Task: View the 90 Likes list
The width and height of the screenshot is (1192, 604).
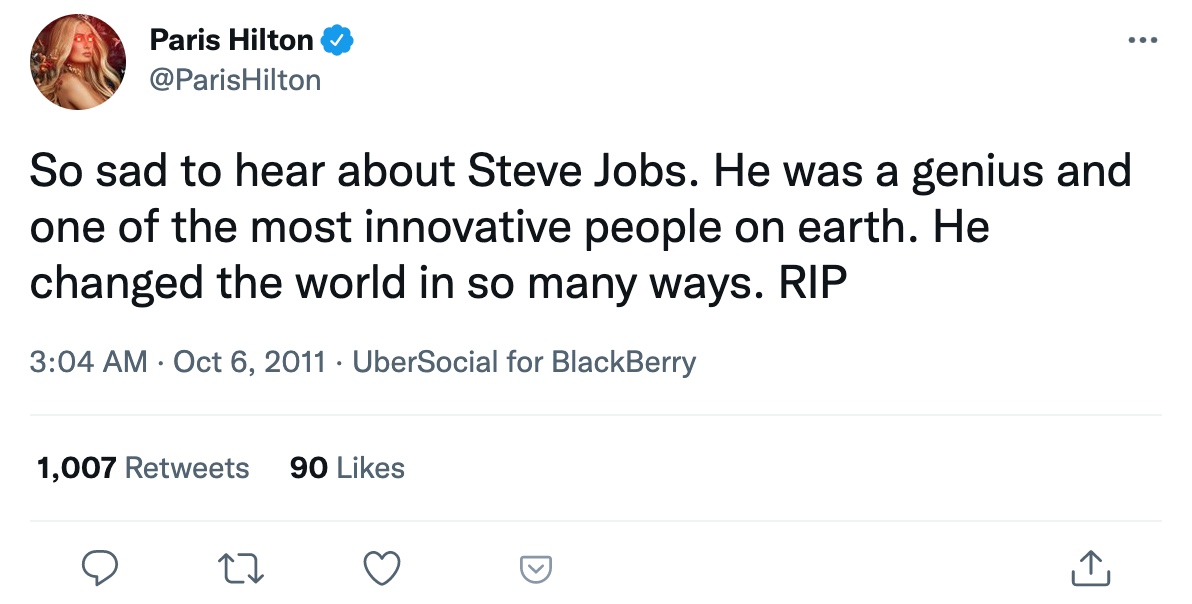Action: (347, 468)
